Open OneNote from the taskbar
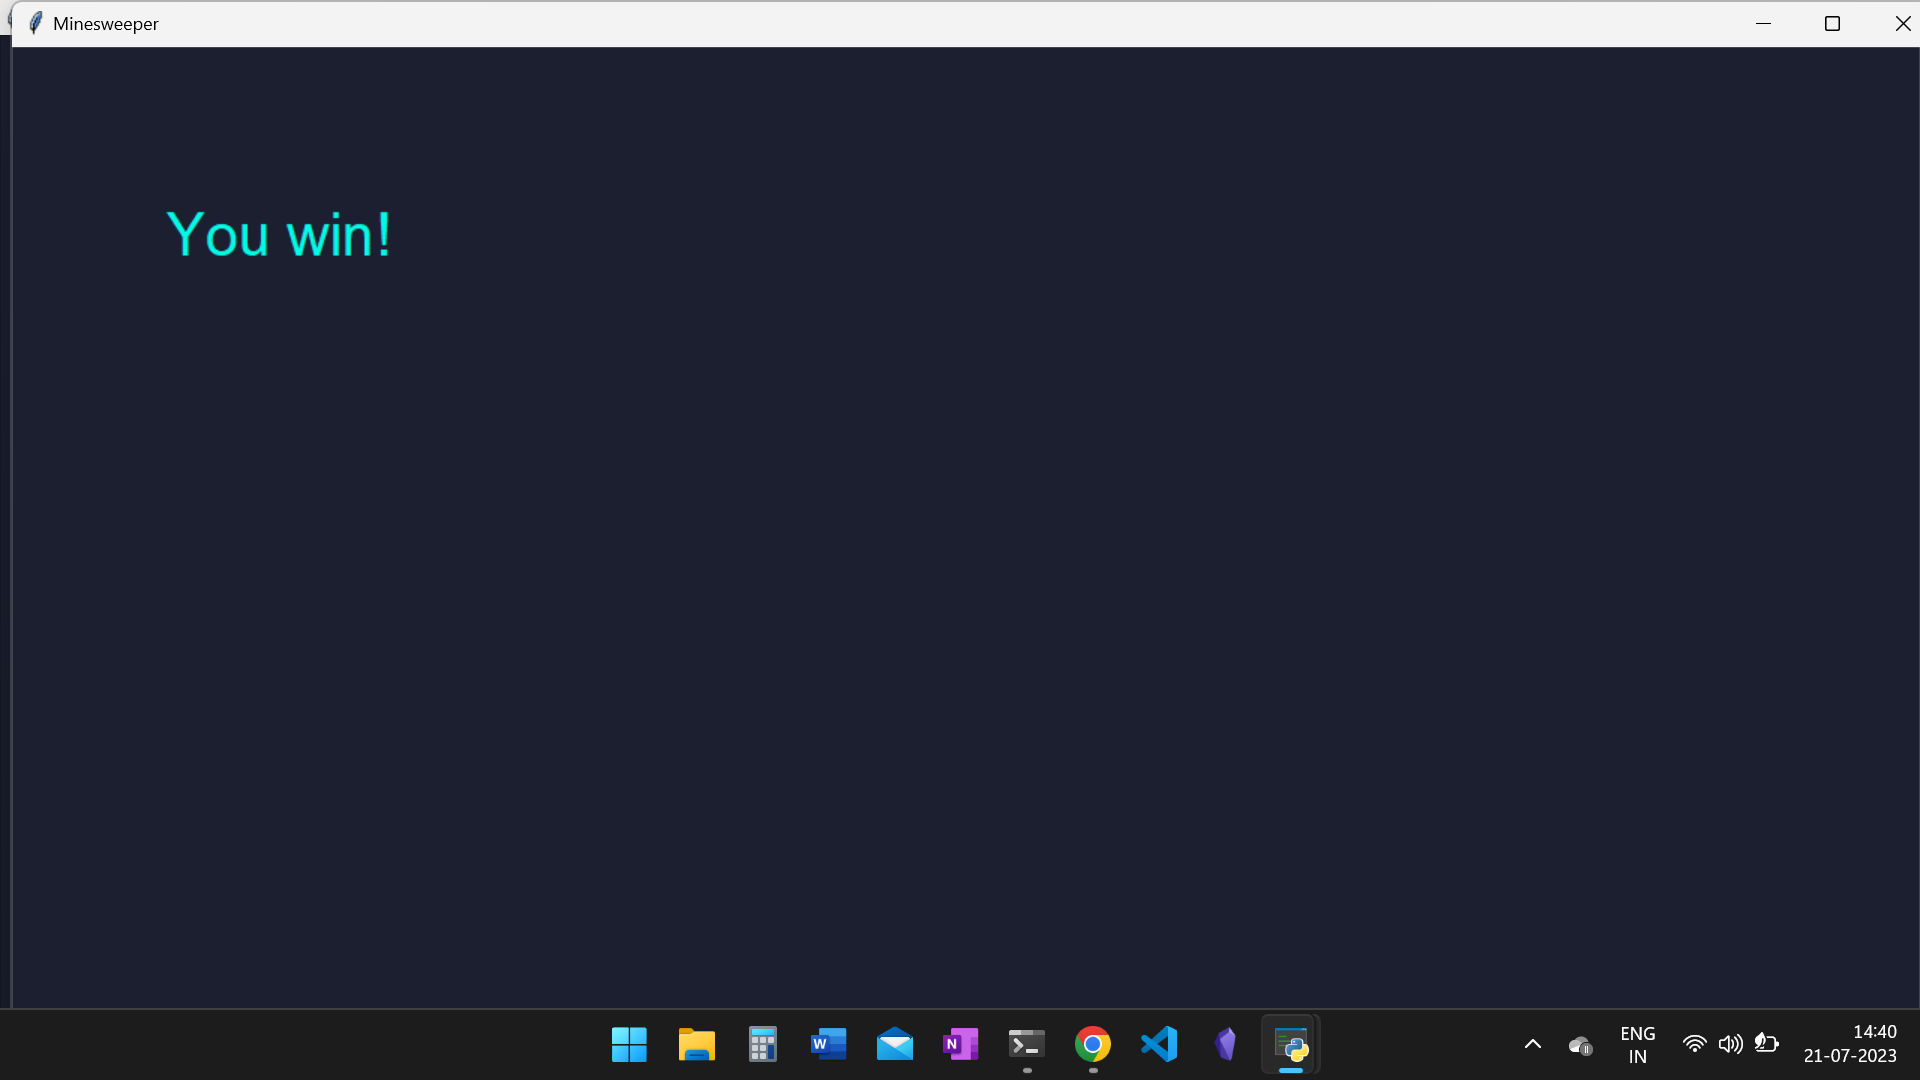1920x1080 pixels. click(961, 1044)
